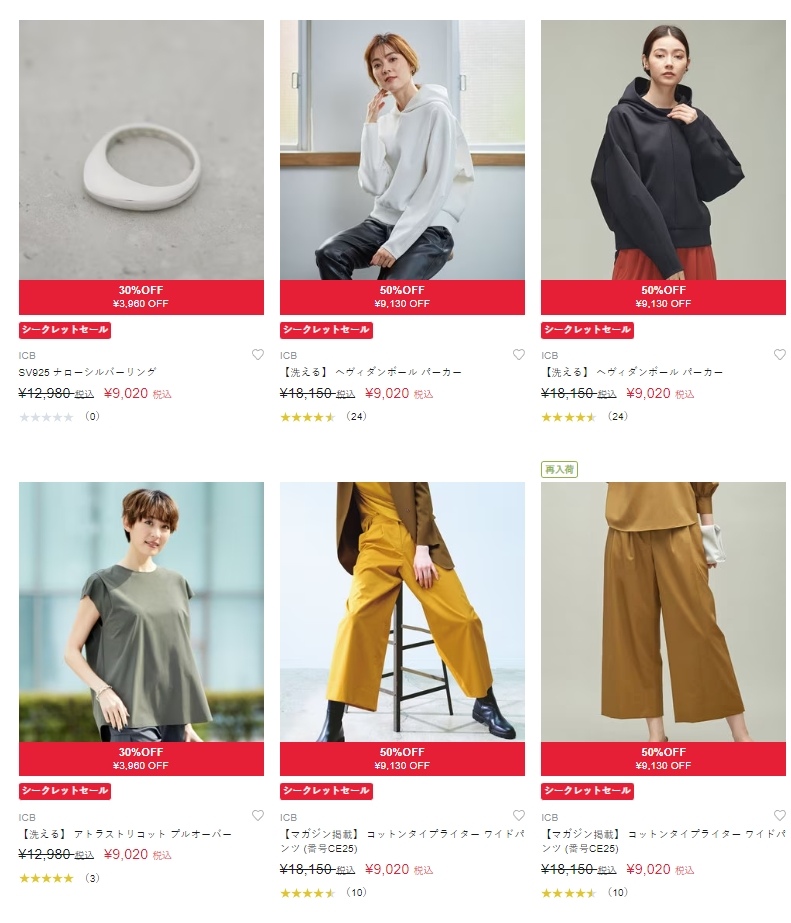Image resolution: width=791 pixels, height=923 pixels.
Task: Open the アトラストリコット プルオーバー title link
Action: coord(125,834)
